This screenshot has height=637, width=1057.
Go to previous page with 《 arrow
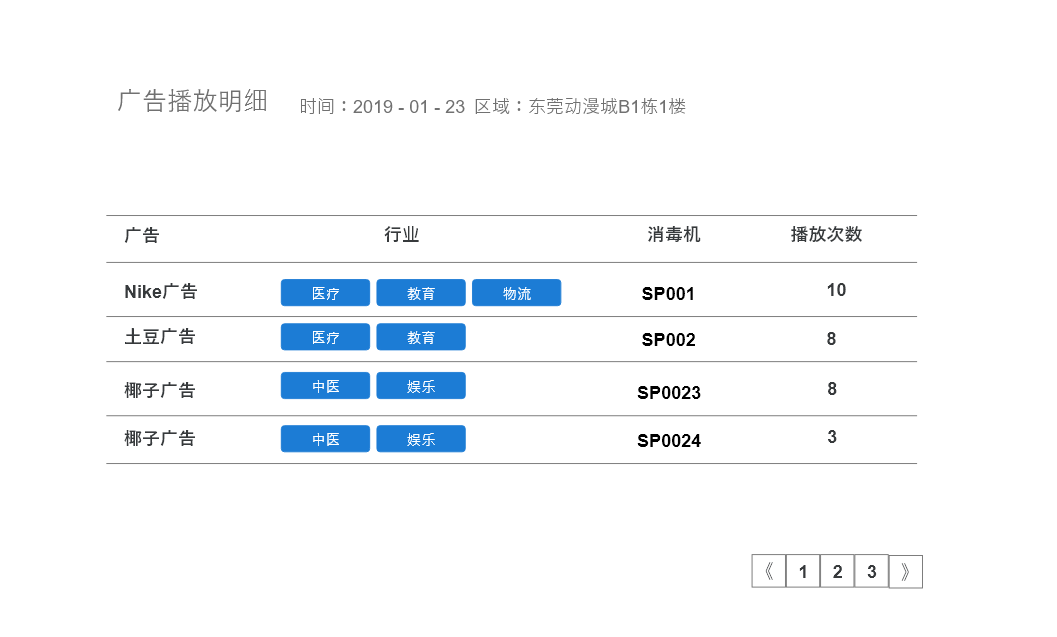[768, 572]
